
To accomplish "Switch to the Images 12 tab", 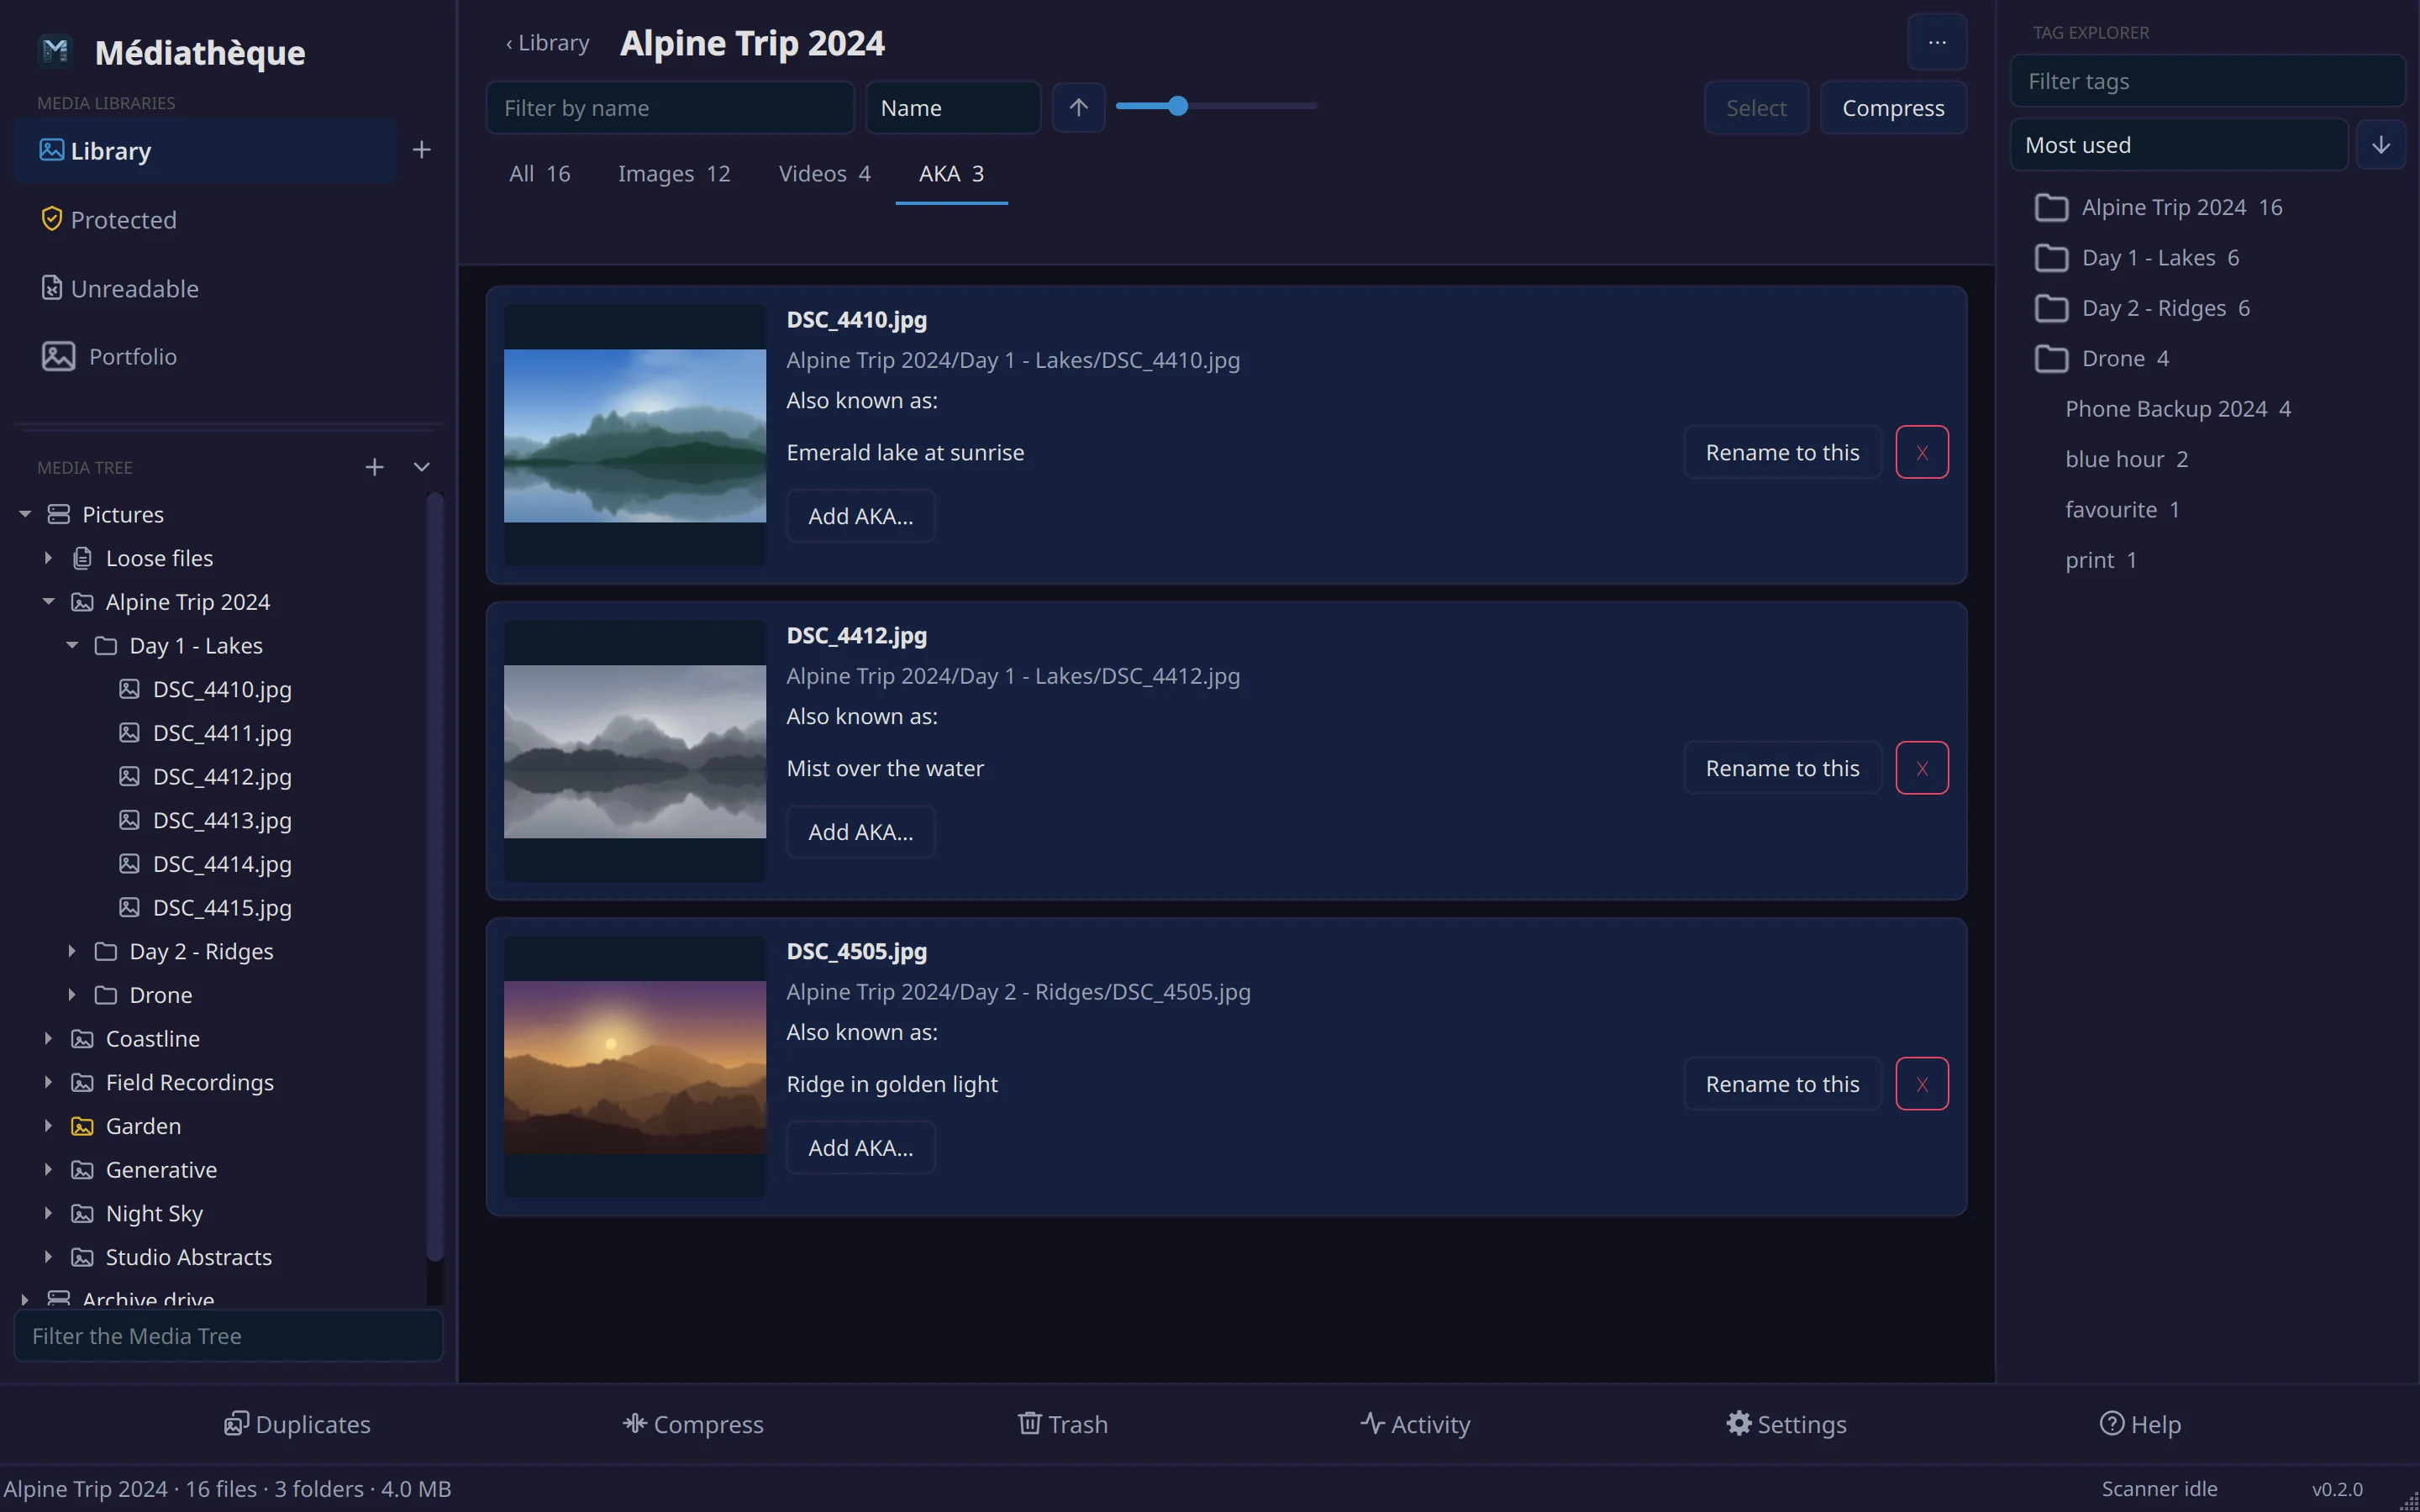I will coord(674,174).
